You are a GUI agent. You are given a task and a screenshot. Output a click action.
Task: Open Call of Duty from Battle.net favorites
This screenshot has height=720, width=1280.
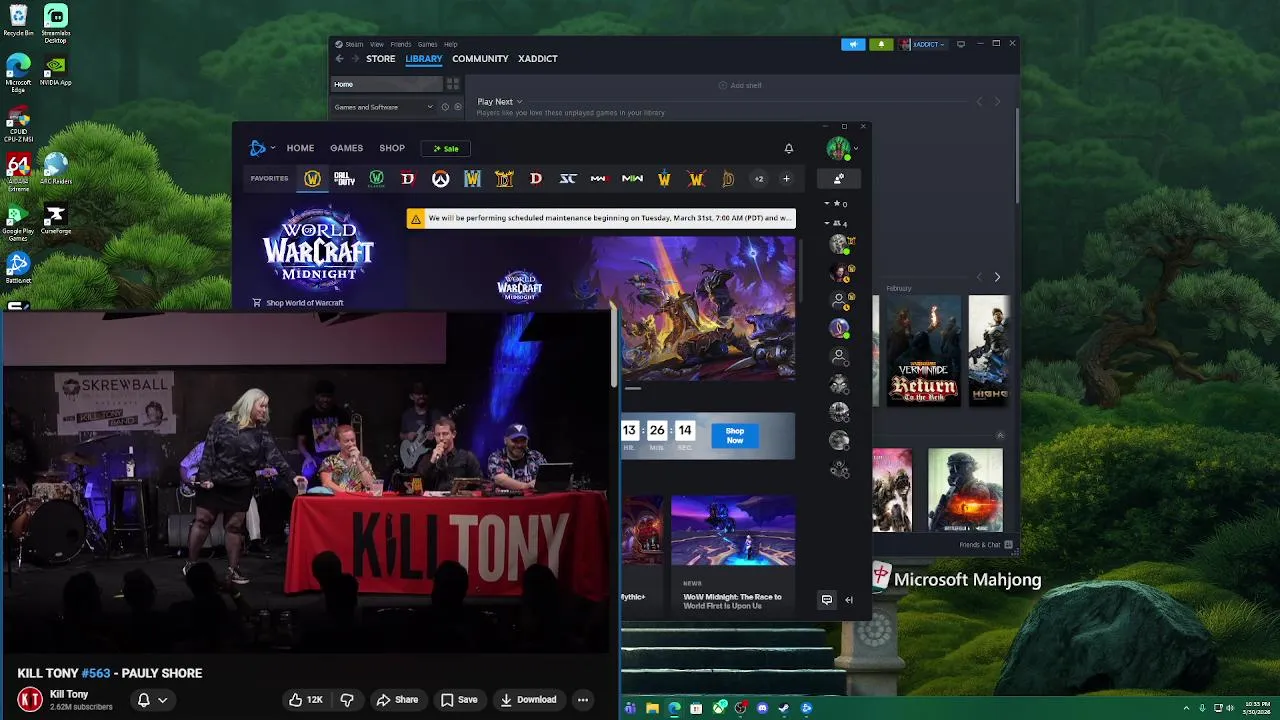click(x=344, y=179)
